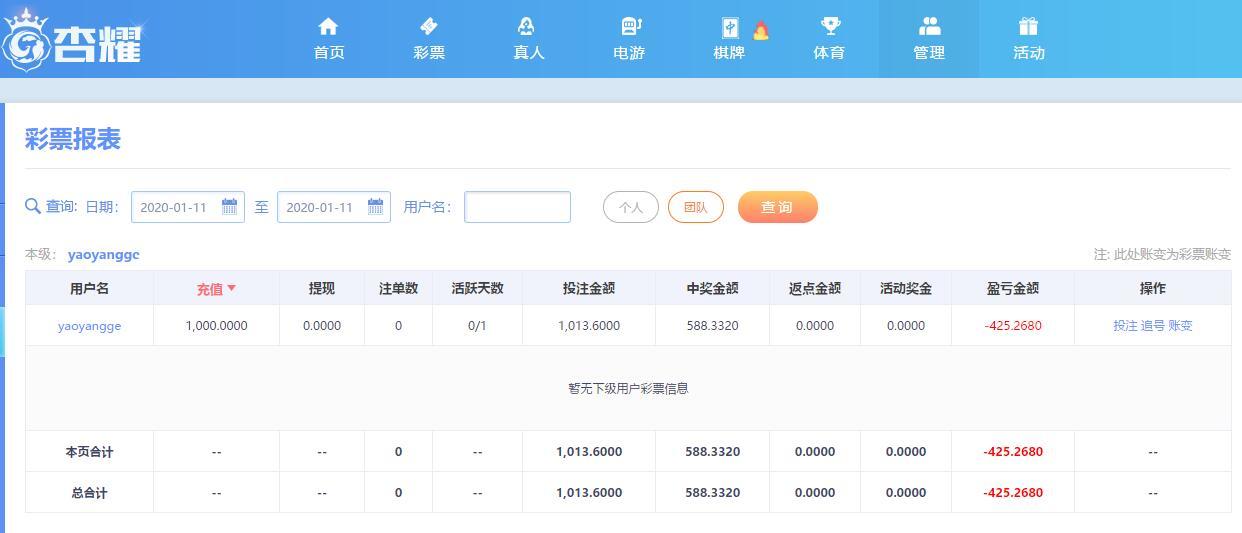
Task: Click the 首页 menu label
Action: [329, 53]
